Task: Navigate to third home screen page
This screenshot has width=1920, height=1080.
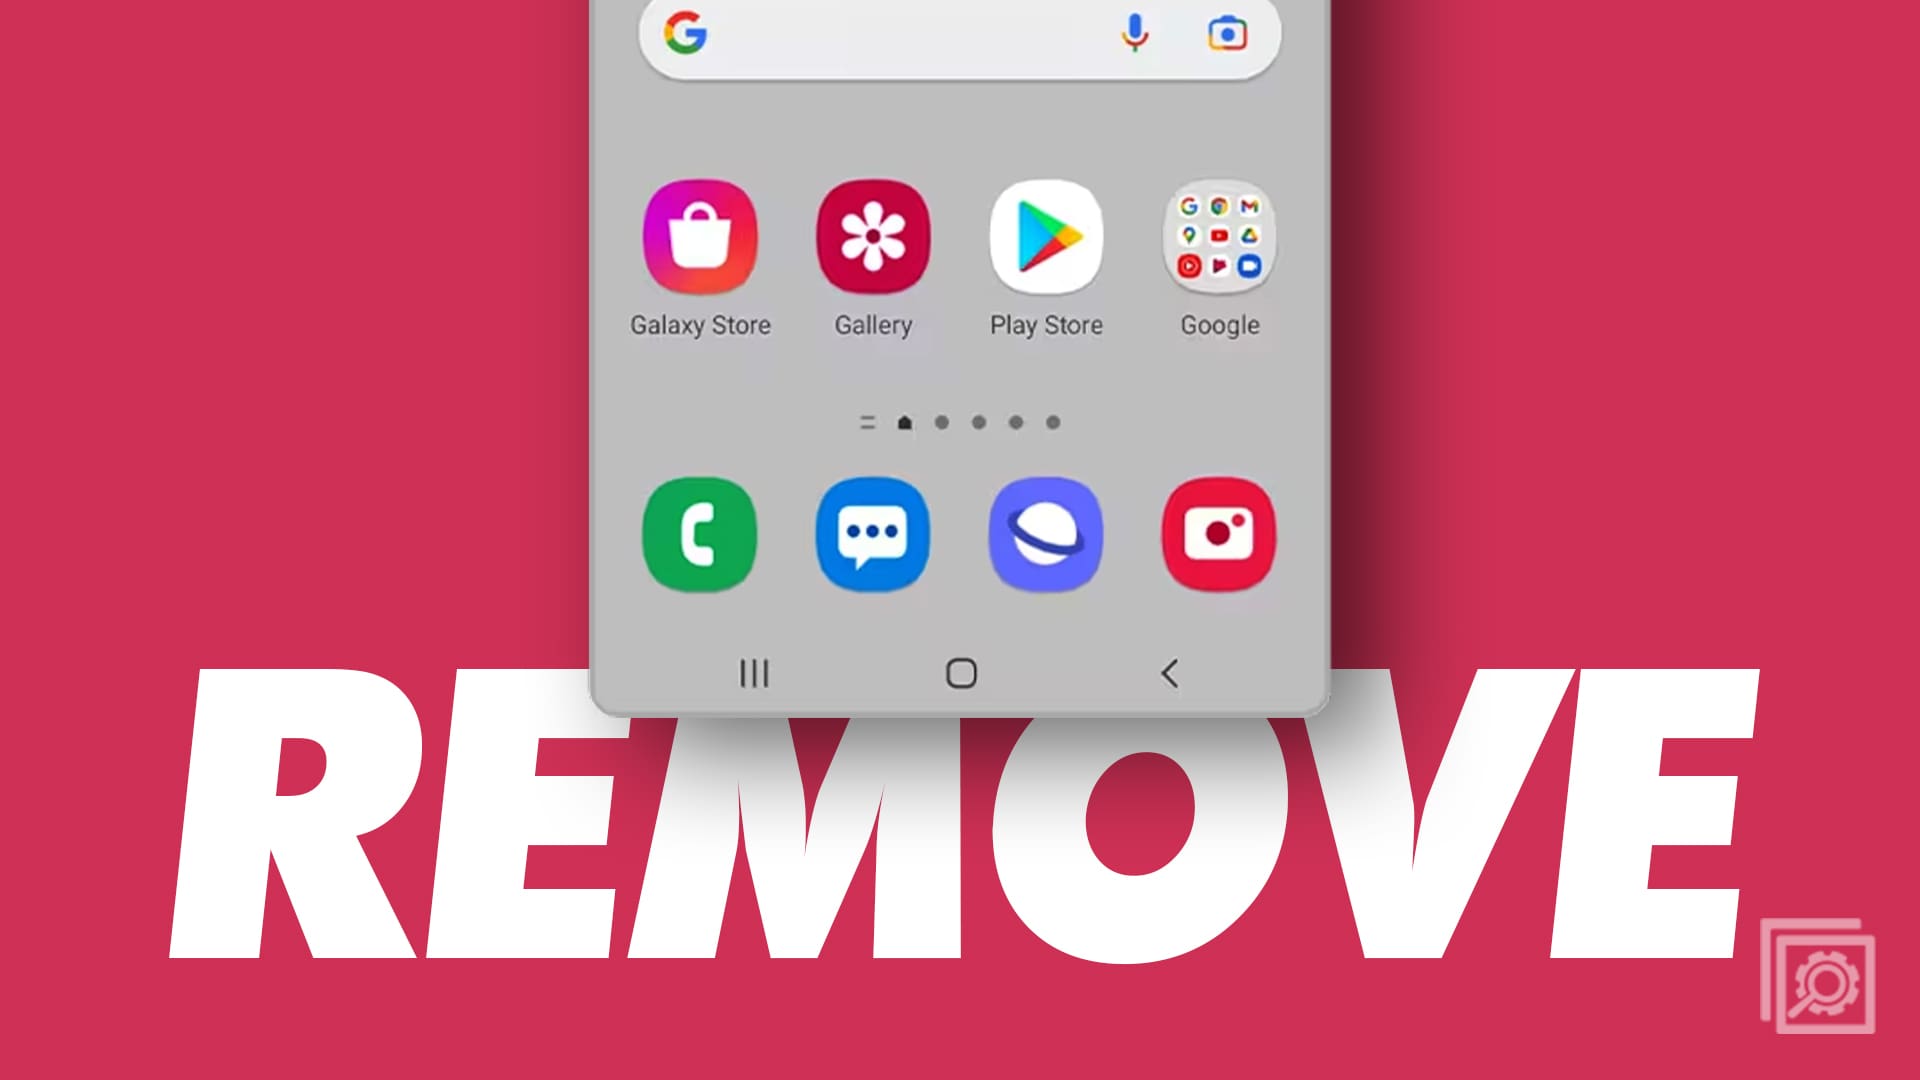Action: pyautogui.click(x=980, y=421)
